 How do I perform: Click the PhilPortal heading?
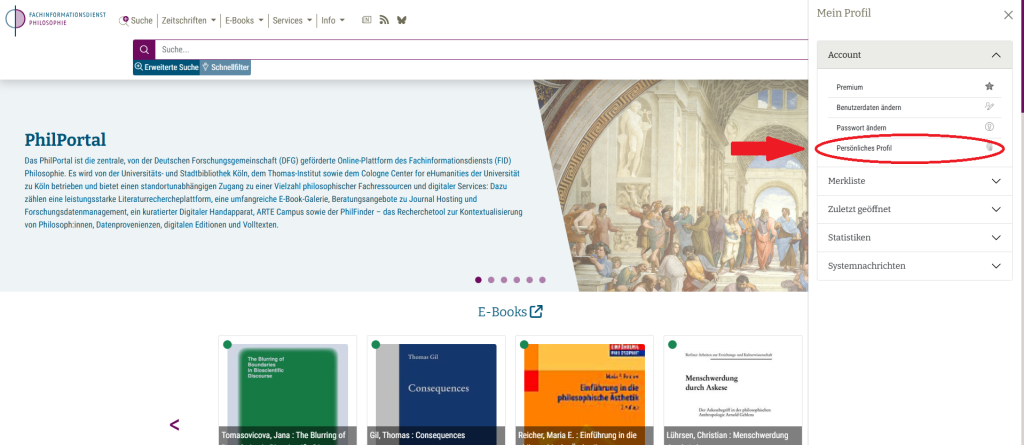(x=65, y=140)
